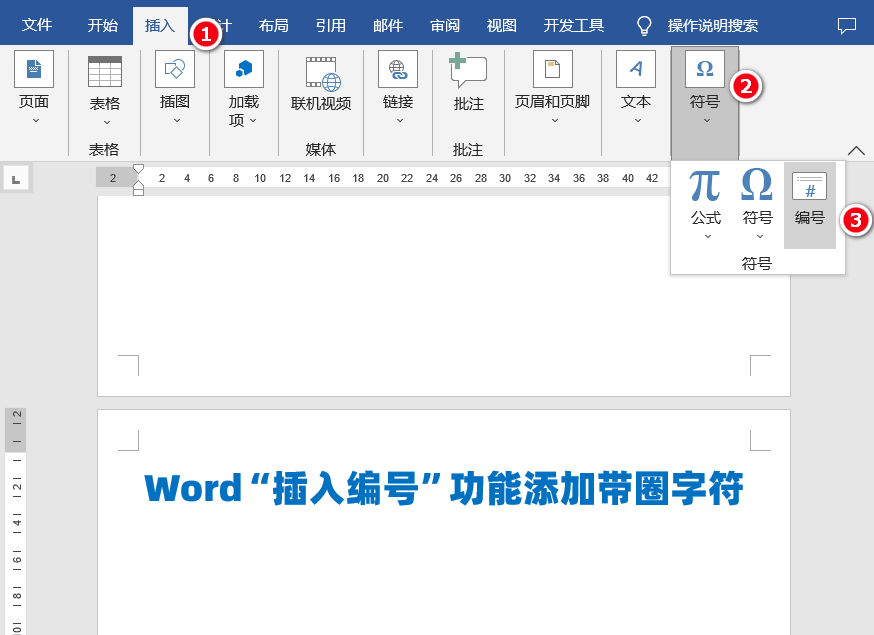Switch to the 邮件 Mailings tab

coord(388,26)
